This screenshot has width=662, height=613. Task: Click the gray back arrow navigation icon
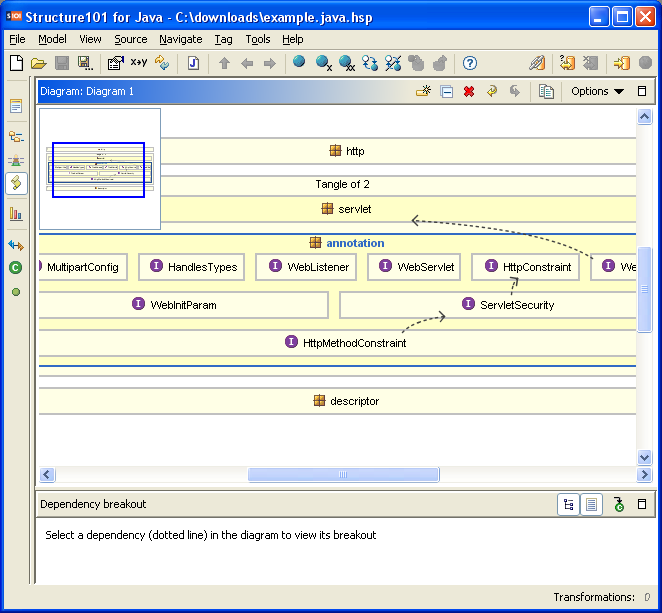point(247,64)
